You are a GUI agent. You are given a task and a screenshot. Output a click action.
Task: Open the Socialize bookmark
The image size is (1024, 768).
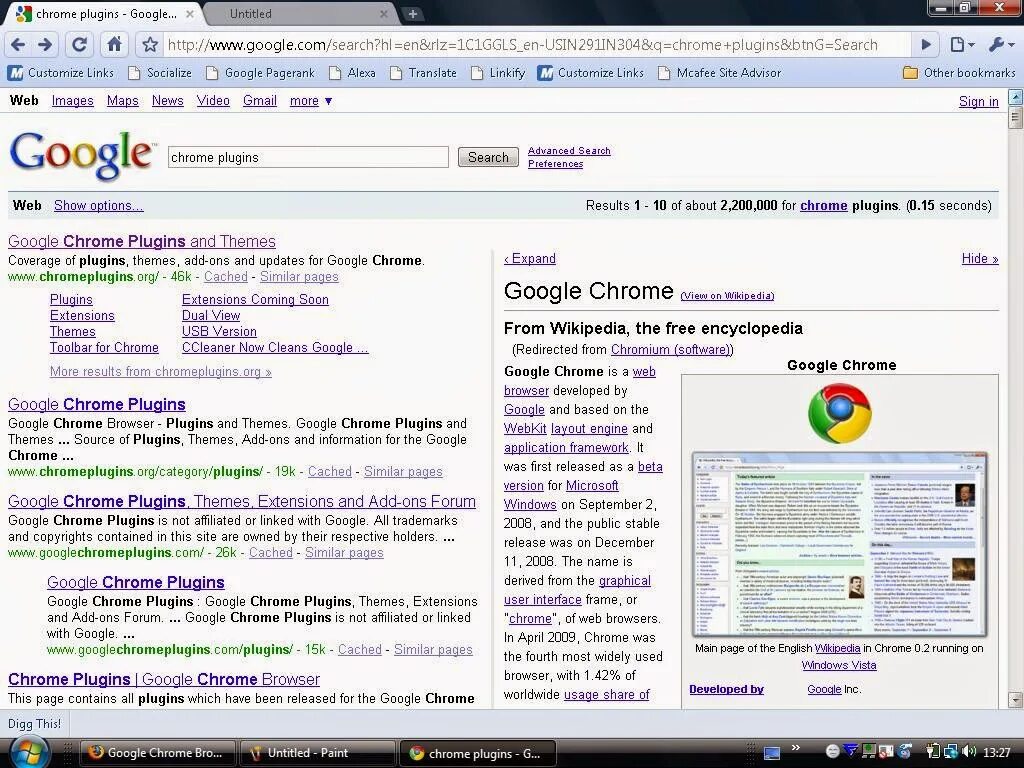(x=161, y=72)
